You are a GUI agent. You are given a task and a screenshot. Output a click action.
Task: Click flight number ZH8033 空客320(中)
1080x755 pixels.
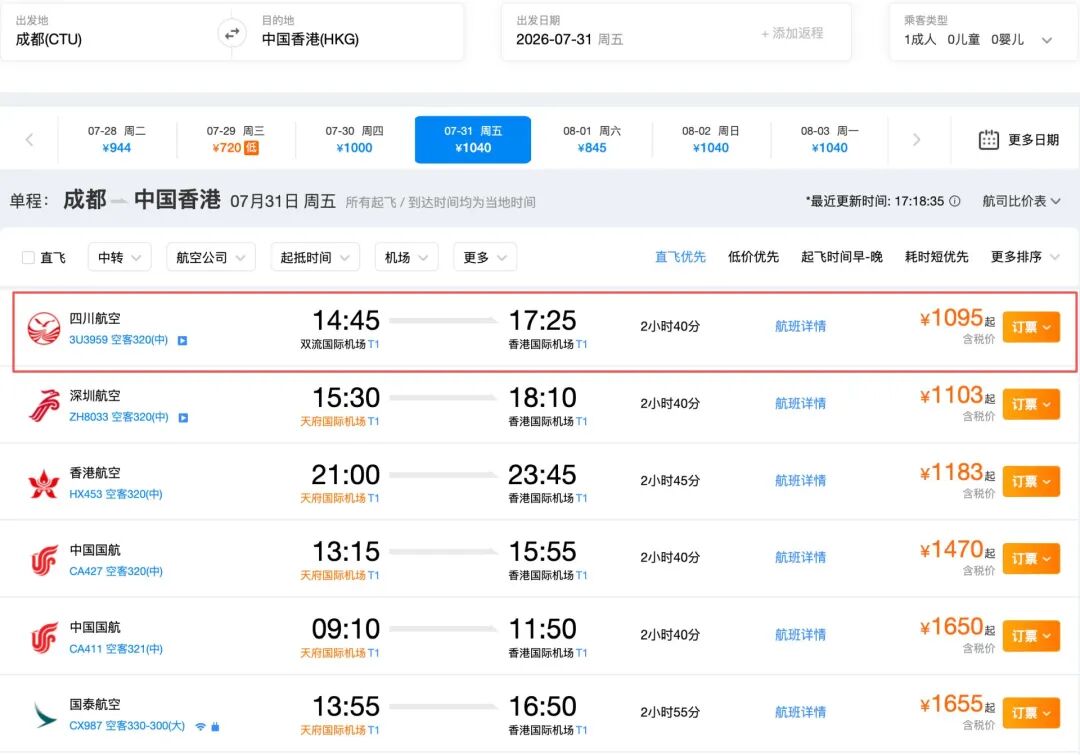pyautogui.click(x=118, y=417)
